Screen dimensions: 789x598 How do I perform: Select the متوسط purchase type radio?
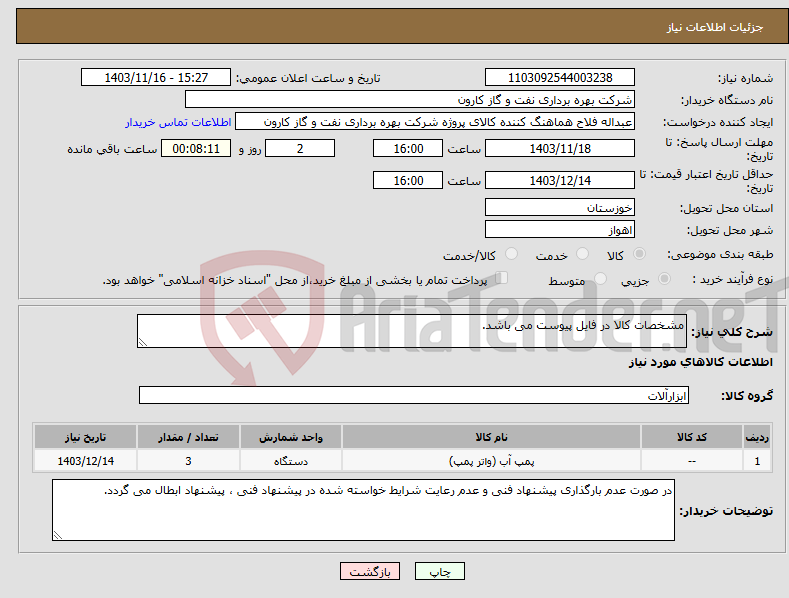click(x=600, y=278)
